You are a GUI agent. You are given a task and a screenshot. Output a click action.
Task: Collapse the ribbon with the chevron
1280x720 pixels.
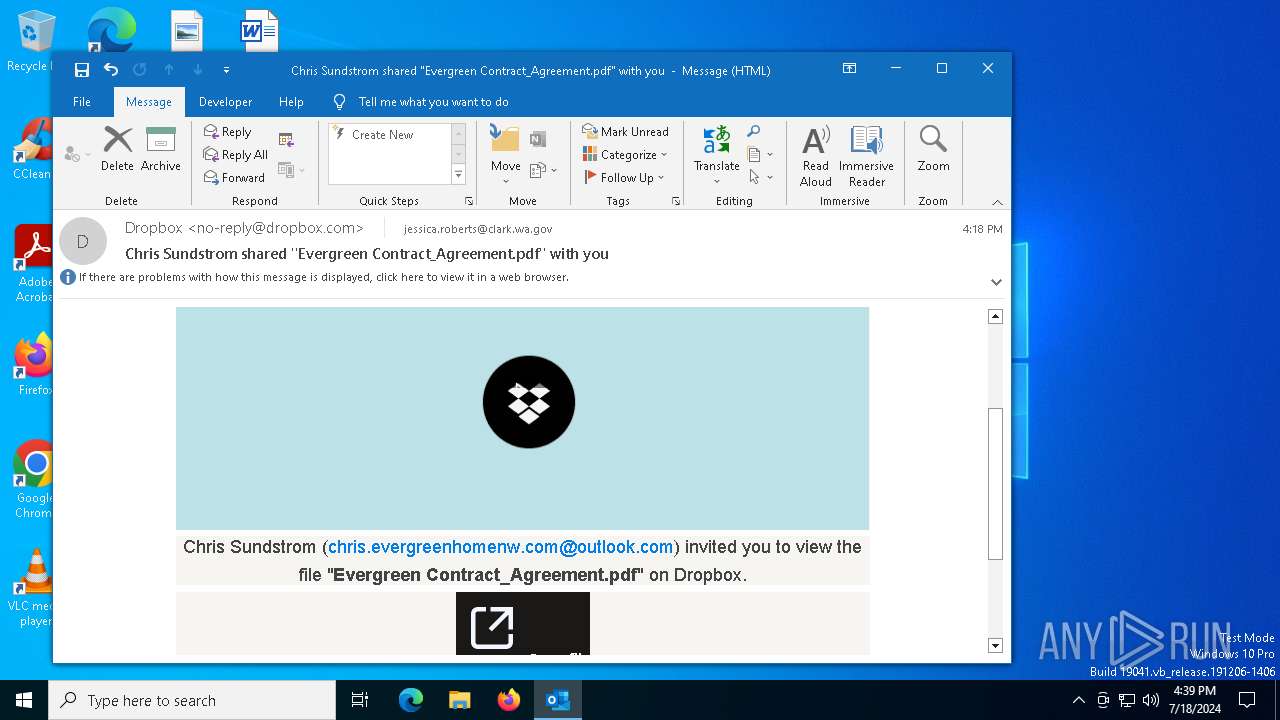click(997, 202)
